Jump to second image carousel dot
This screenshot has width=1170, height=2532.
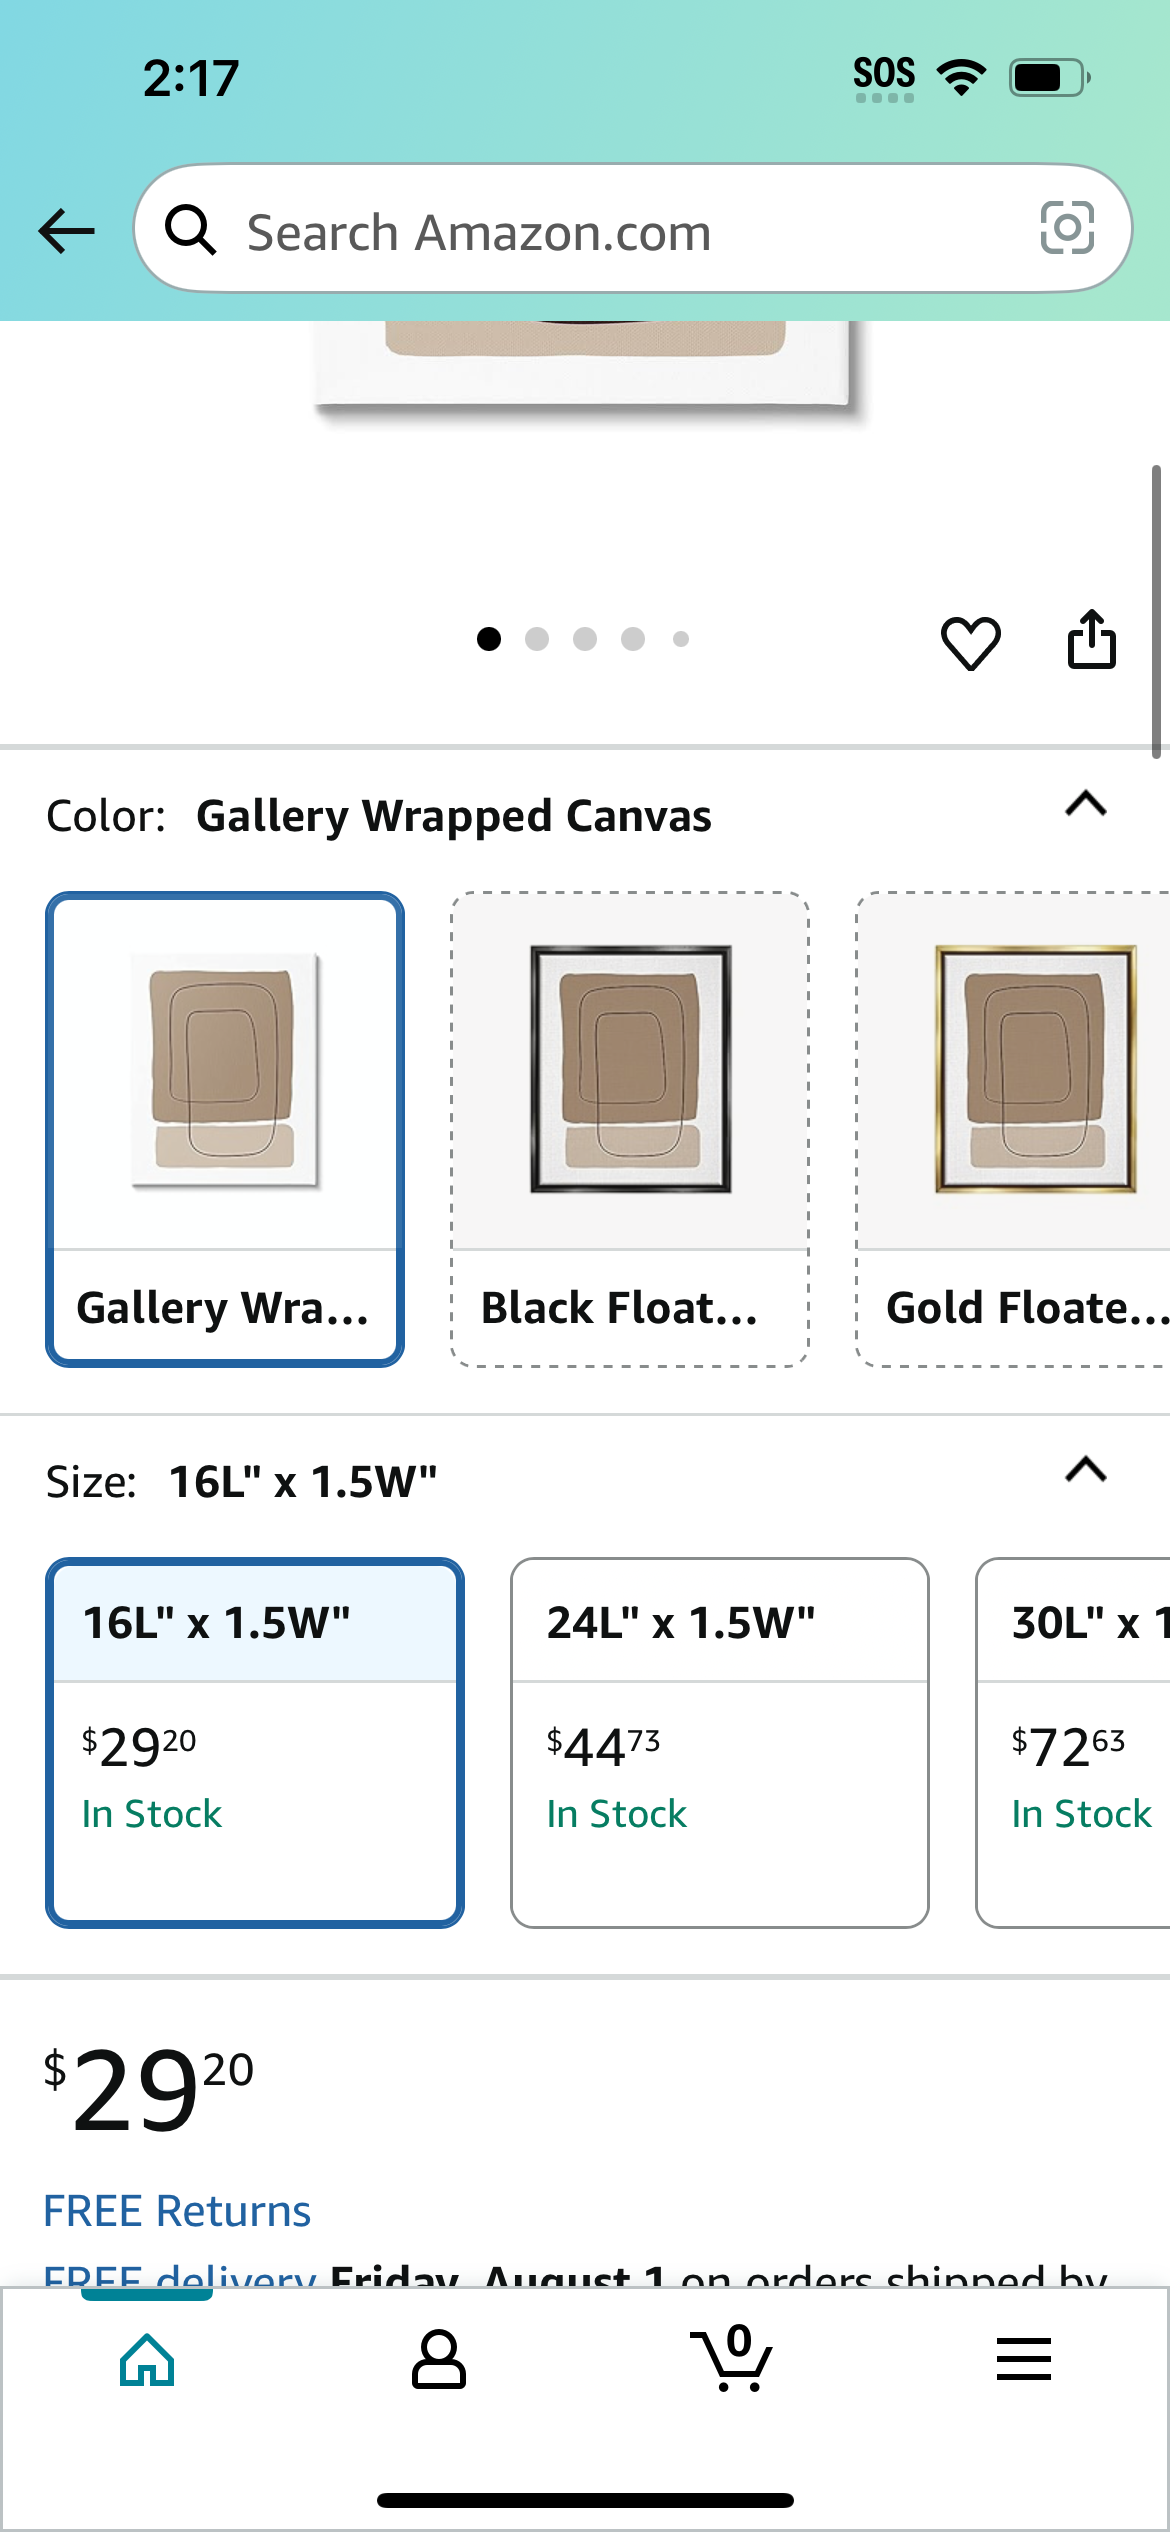537,639
